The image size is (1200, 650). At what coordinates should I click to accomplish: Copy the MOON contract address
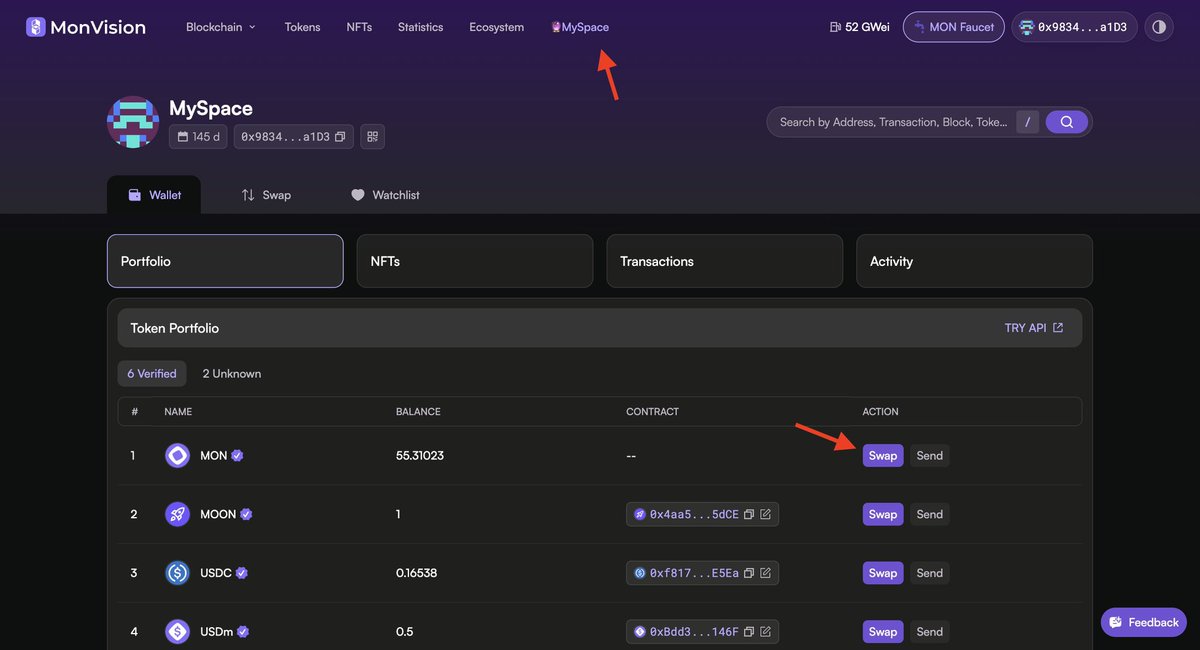[749, 514]
